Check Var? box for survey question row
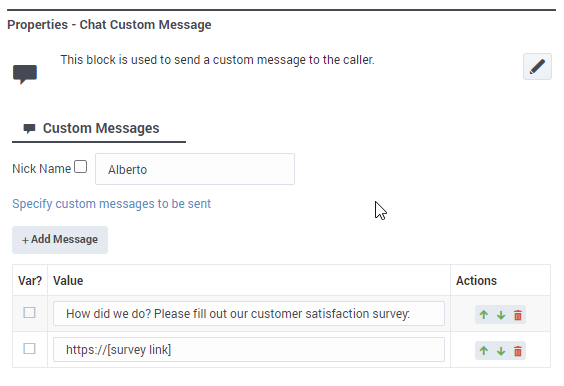Viewport: 564px width, 386px height. [29, 313]
